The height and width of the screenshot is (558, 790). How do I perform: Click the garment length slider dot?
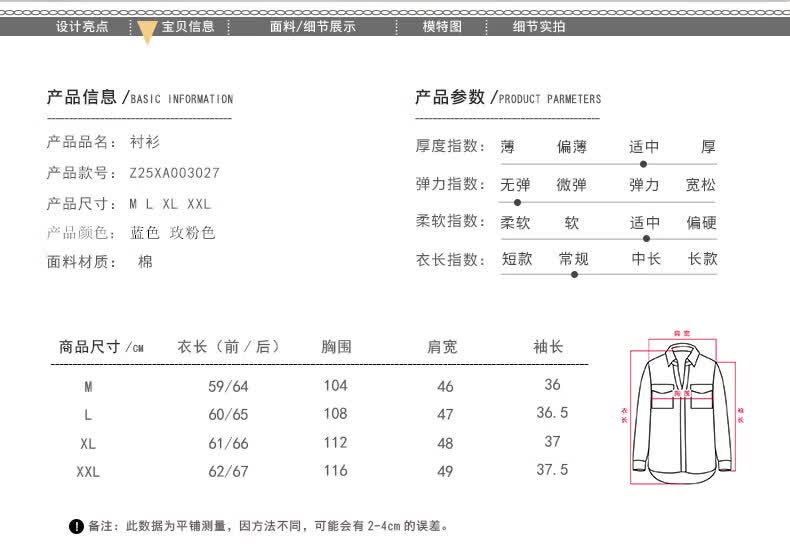[574, 274]
